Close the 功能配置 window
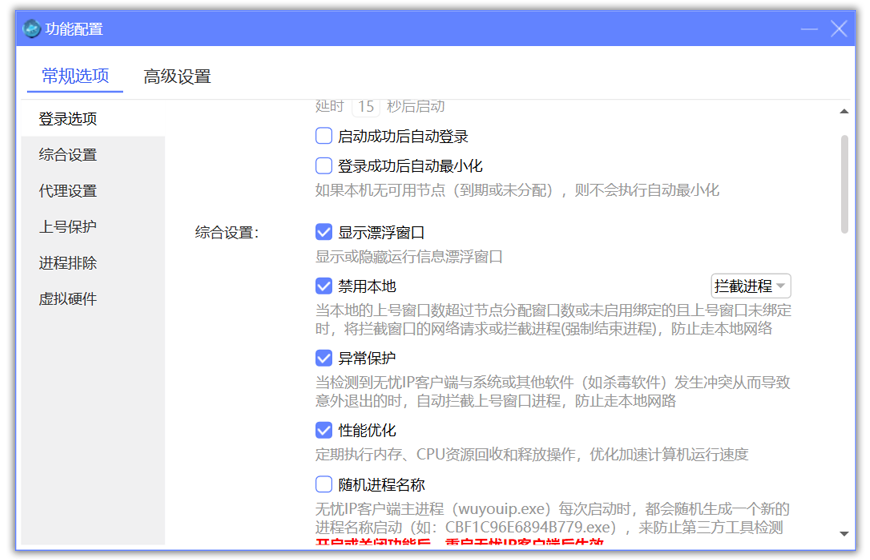 [x=839, y=29]
